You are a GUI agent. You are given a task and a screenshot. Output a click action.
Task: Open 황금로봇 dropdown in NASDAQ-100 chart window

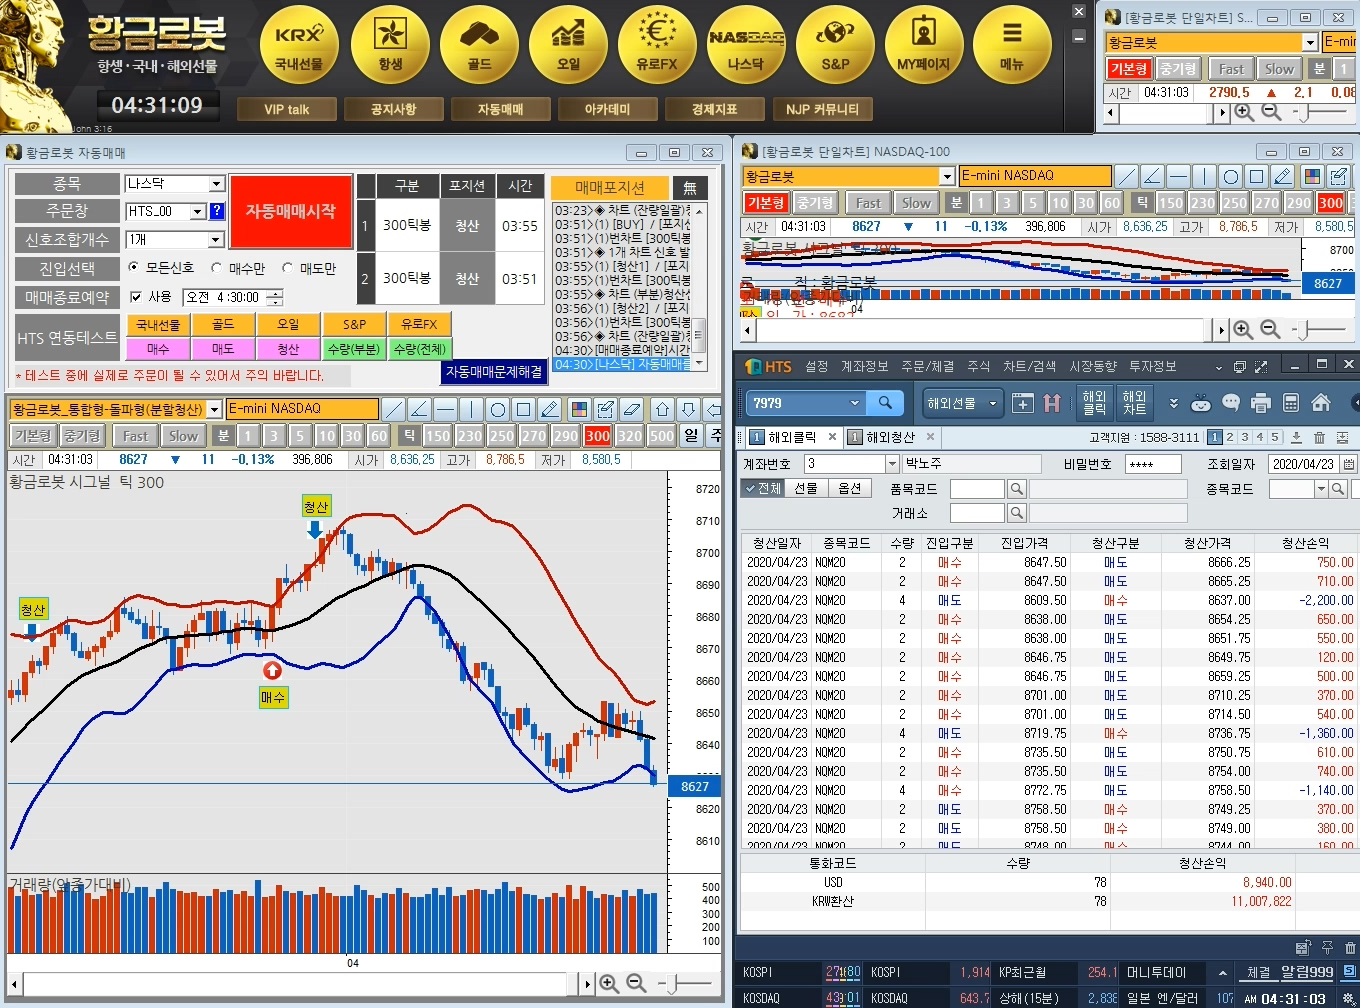[x=947, y=176]
